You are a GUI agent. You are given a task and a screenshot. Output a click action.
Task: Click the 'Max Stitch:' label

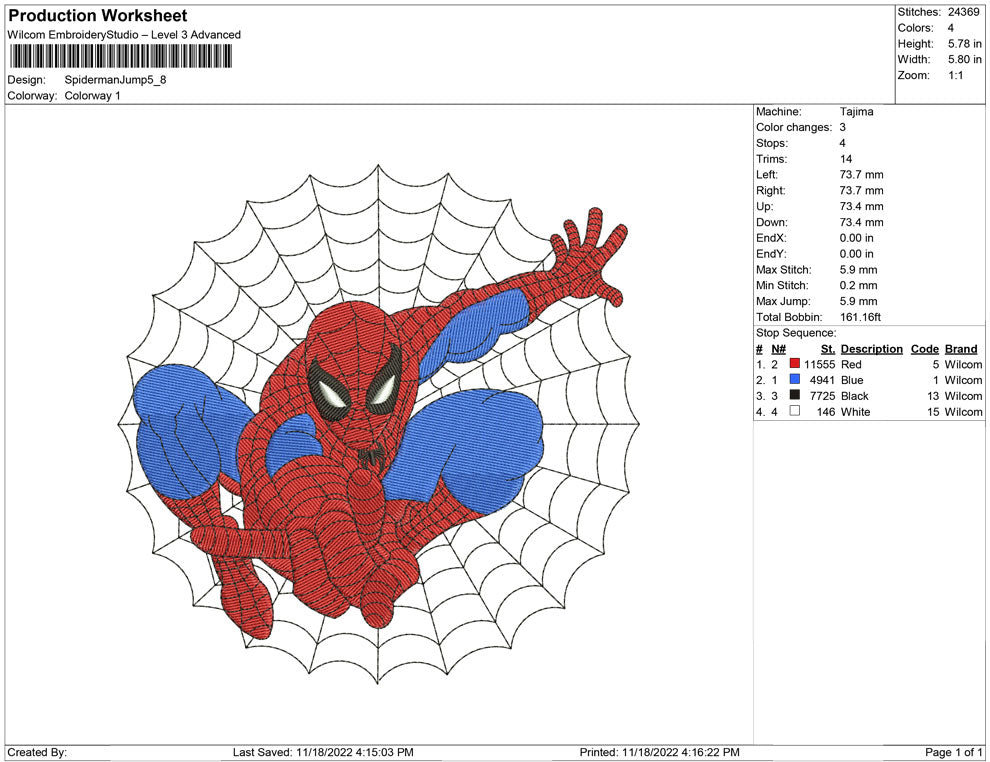[784, 270]
